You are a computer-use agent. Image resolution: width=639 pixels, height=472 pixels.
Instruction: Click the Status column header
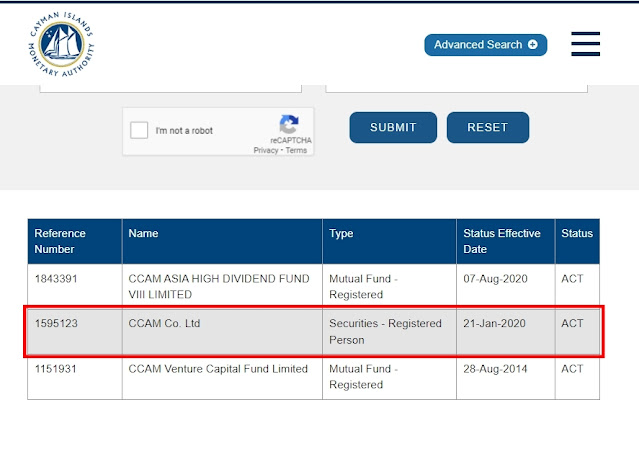click(577, 241)
